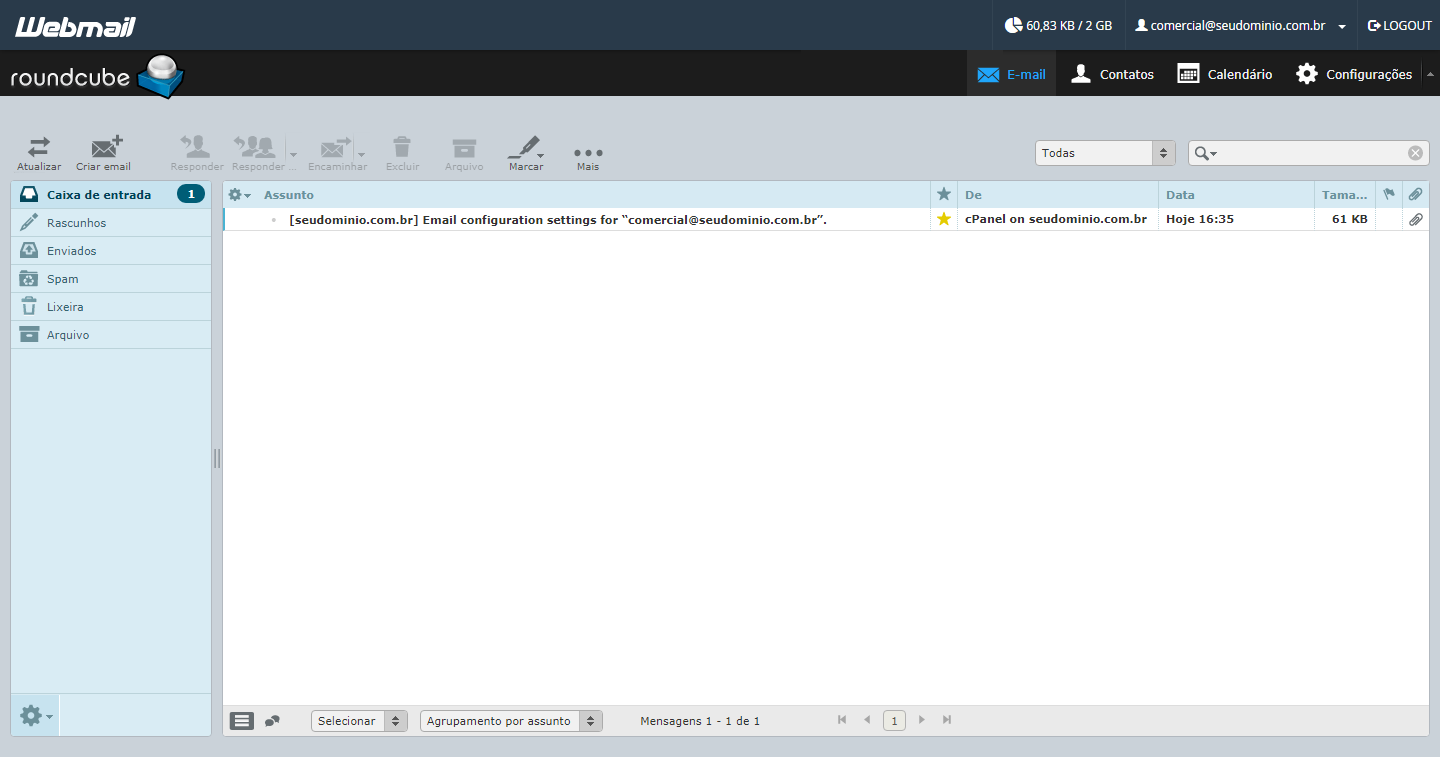Click the Excluir trash icon
The height and width of the screenshot is (757, 1440).
pos(402,154)
